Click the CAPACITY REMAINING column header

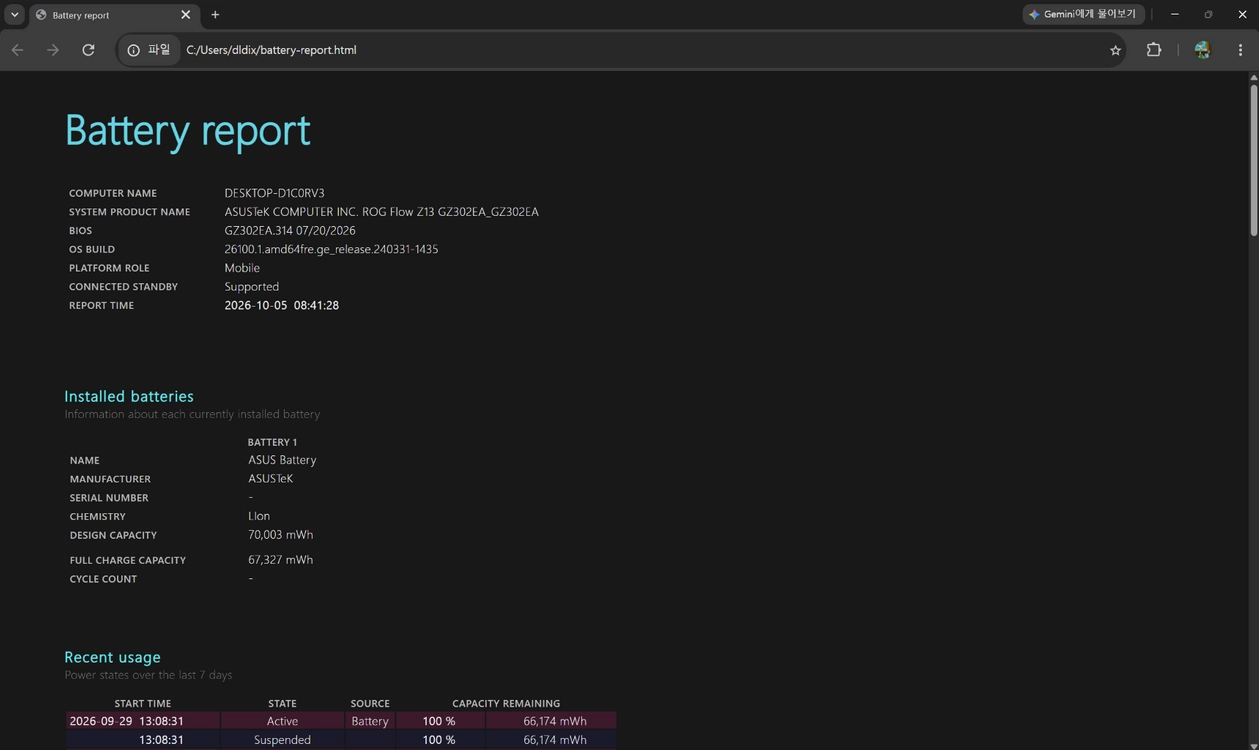pos(506,704)
